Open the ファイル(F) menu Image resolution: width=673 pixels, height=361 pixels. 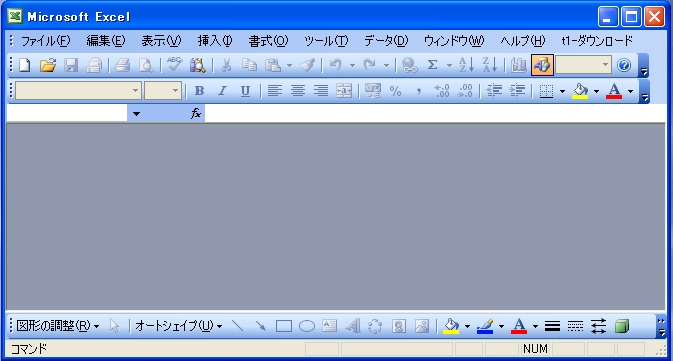tap(45, 41)
